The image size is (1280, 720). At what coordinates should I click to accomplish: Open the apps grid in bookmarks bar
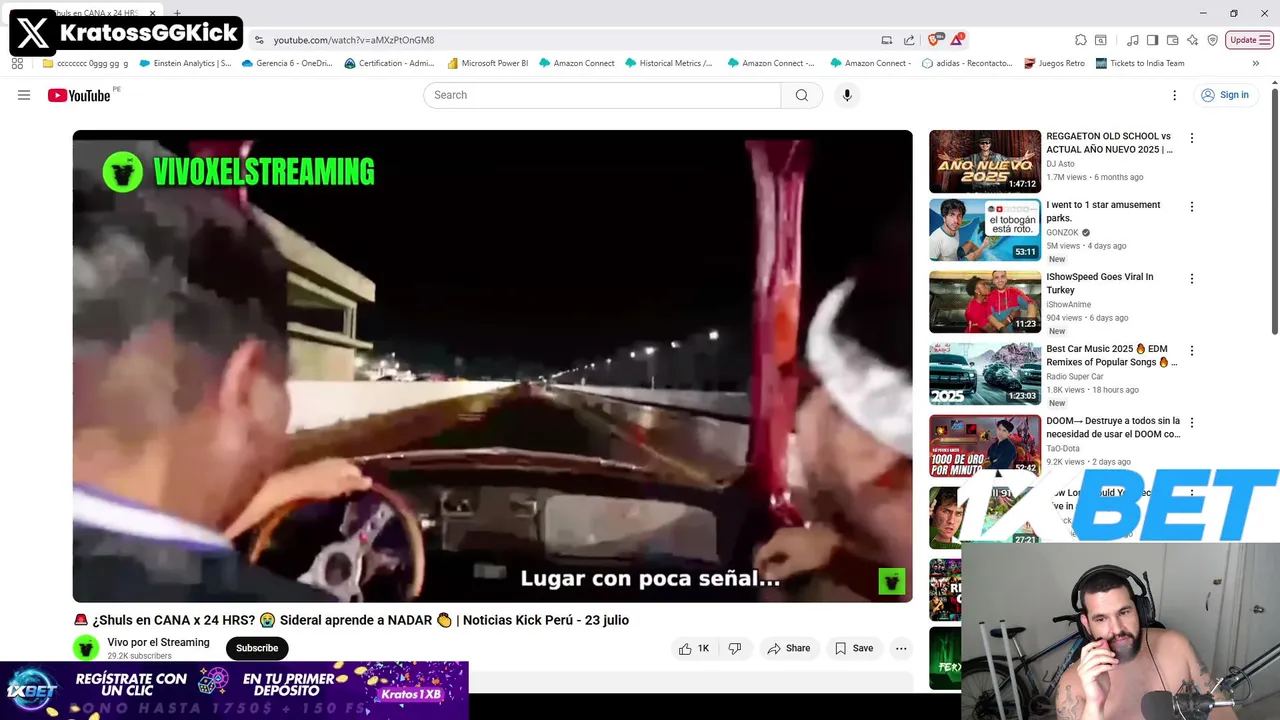(x=17, y=63)
